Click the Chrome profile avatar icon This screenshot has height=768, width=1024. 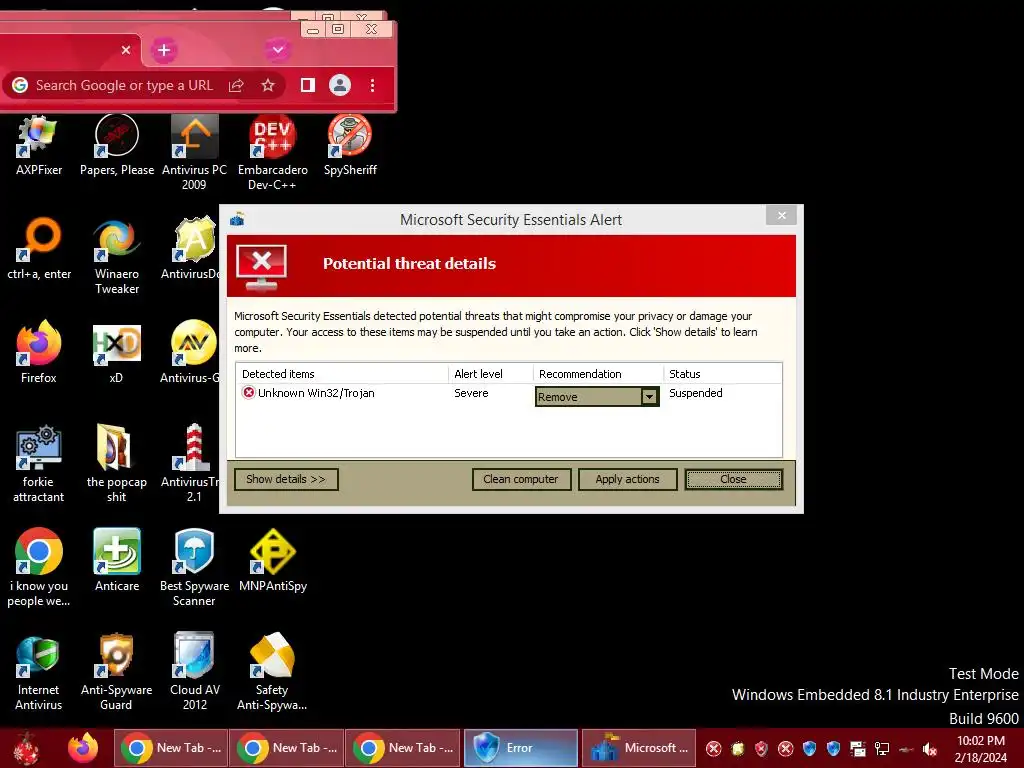(340, 85)
